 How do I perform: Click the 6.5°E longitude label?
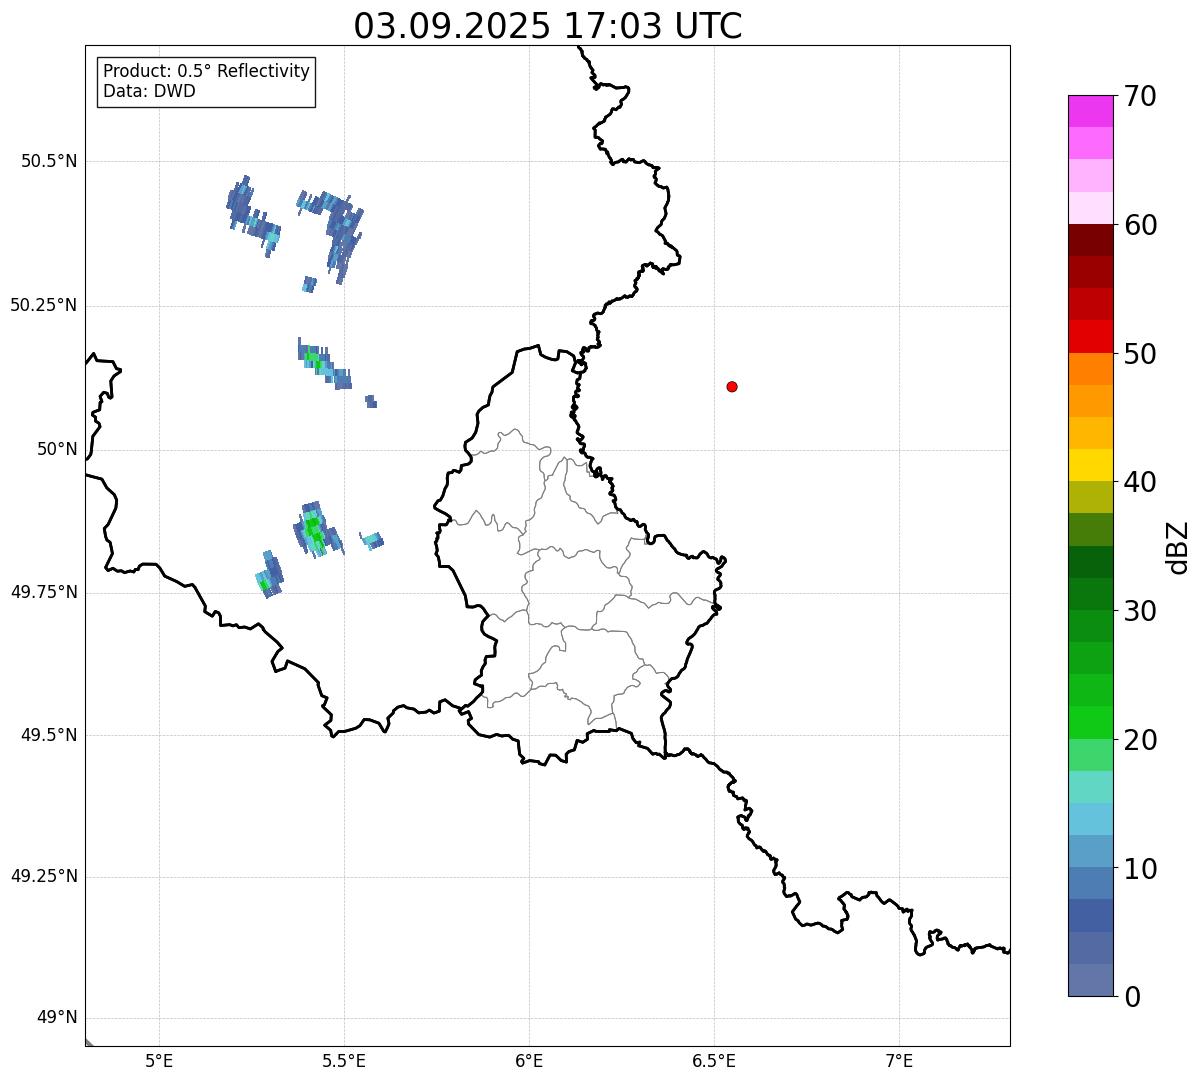click(x=714, y=1060)
